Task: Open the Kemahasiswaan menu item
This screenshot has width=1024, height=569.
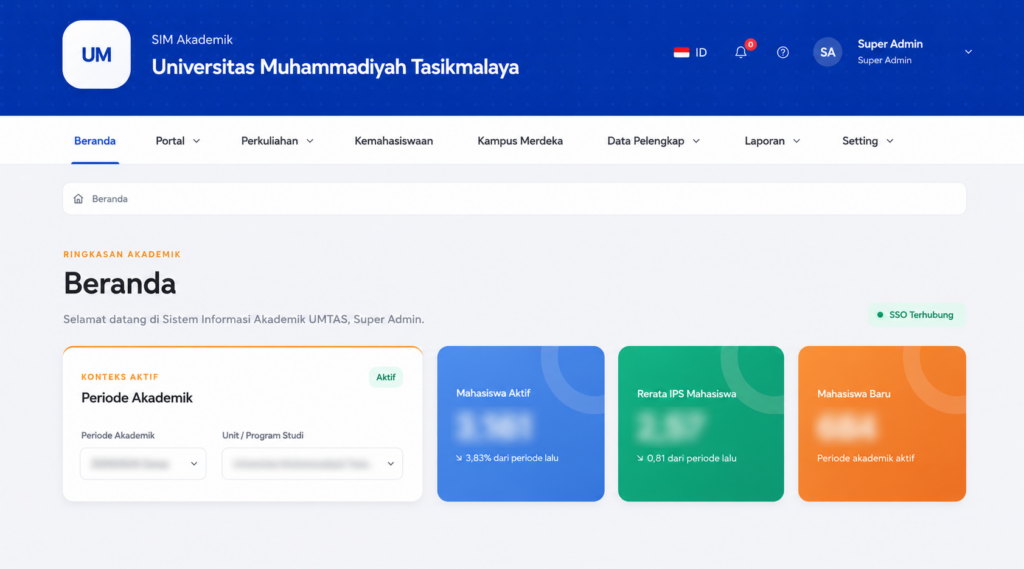Action: (x=394, y=140)
